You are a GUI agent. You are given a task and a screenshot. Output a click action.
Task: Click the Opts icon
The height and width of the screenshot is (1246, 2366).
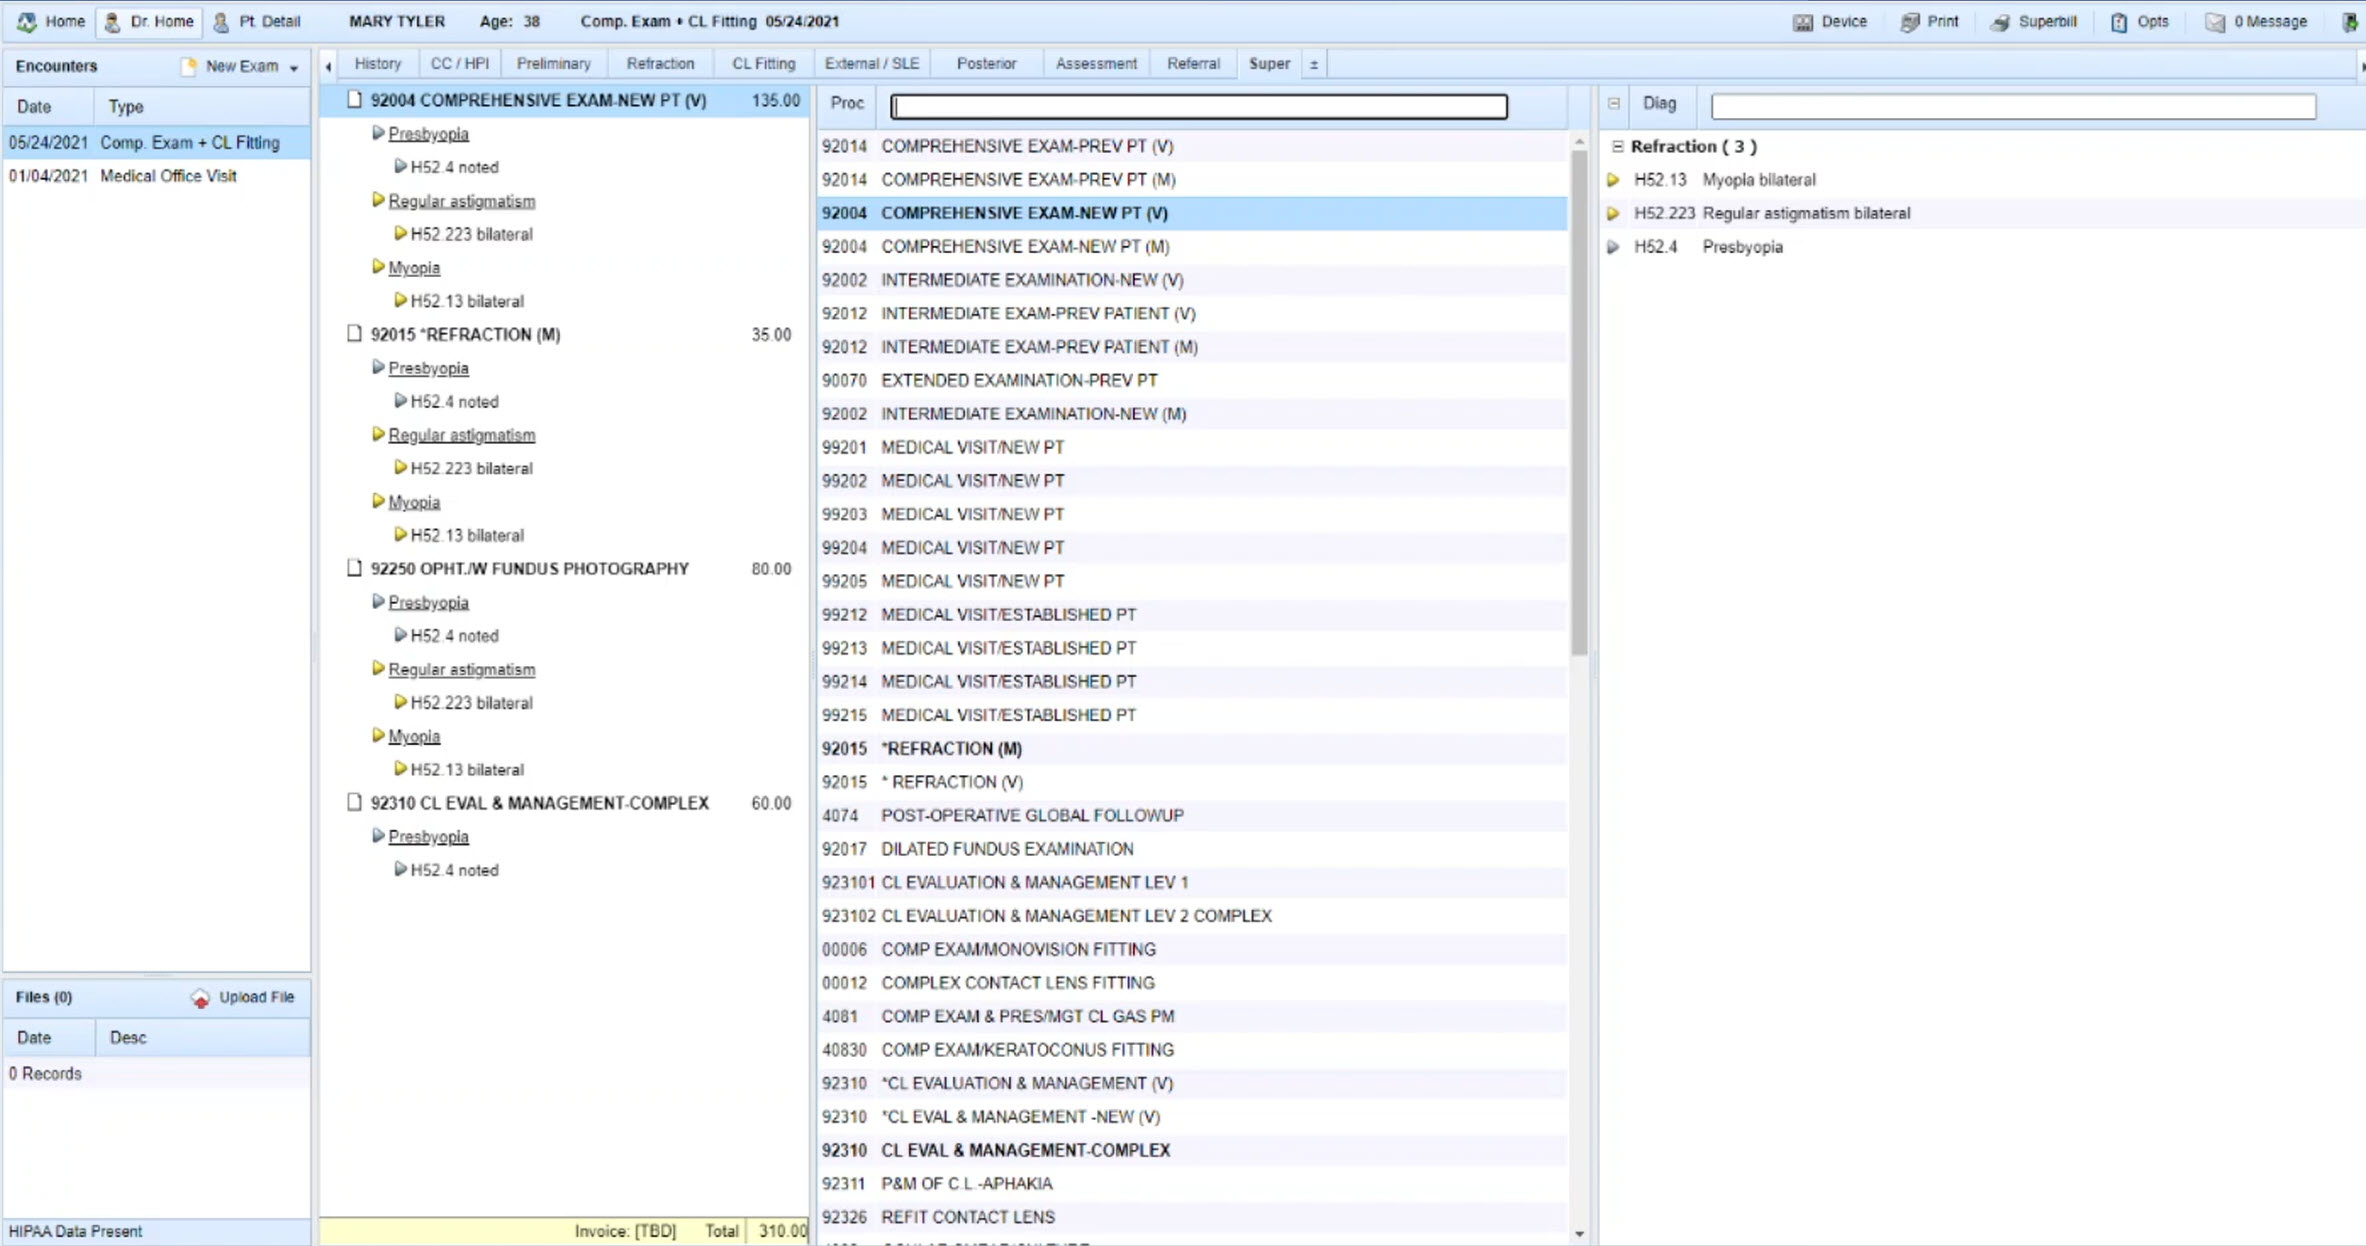(x=2139, y=21)
